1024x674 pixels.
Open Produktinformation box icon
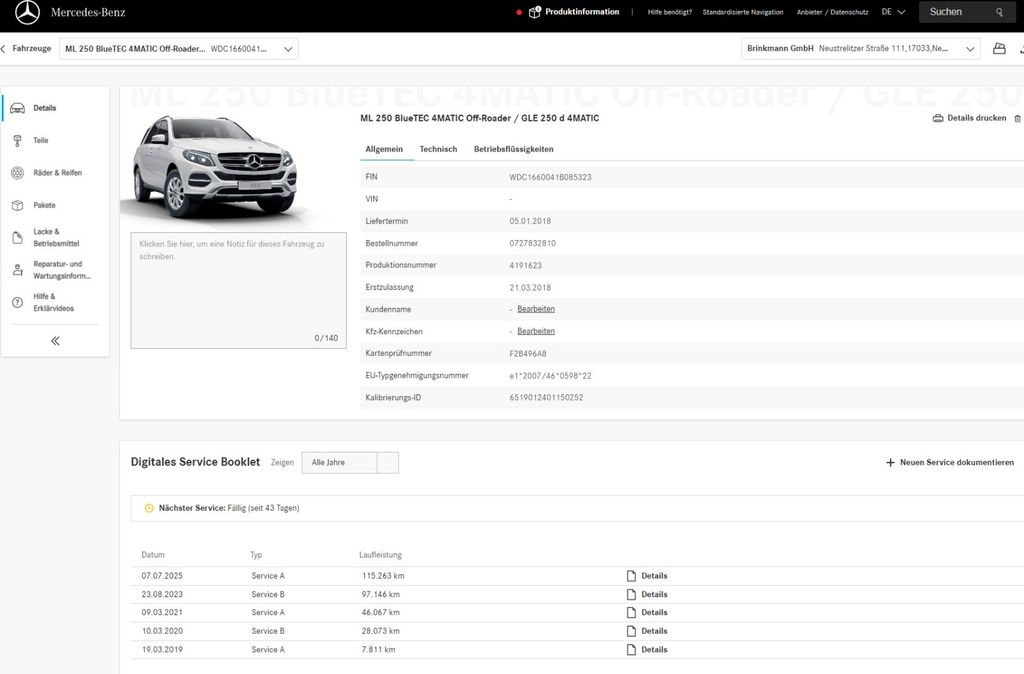point(534,12)
